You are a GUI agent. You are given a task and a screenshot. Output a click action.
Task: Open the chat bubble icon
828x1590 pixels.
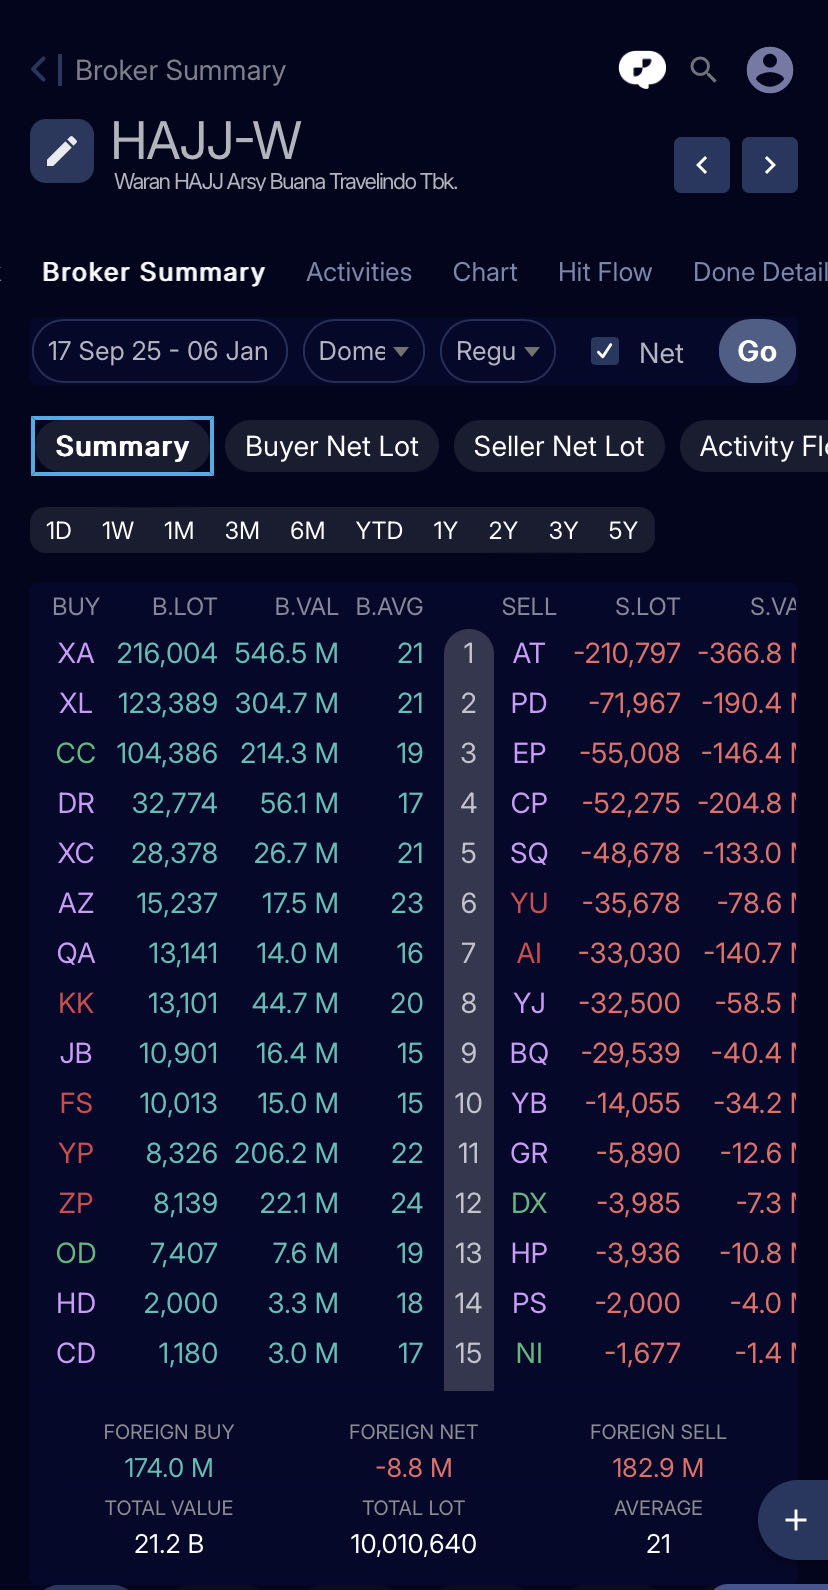(x=642, y=70)
